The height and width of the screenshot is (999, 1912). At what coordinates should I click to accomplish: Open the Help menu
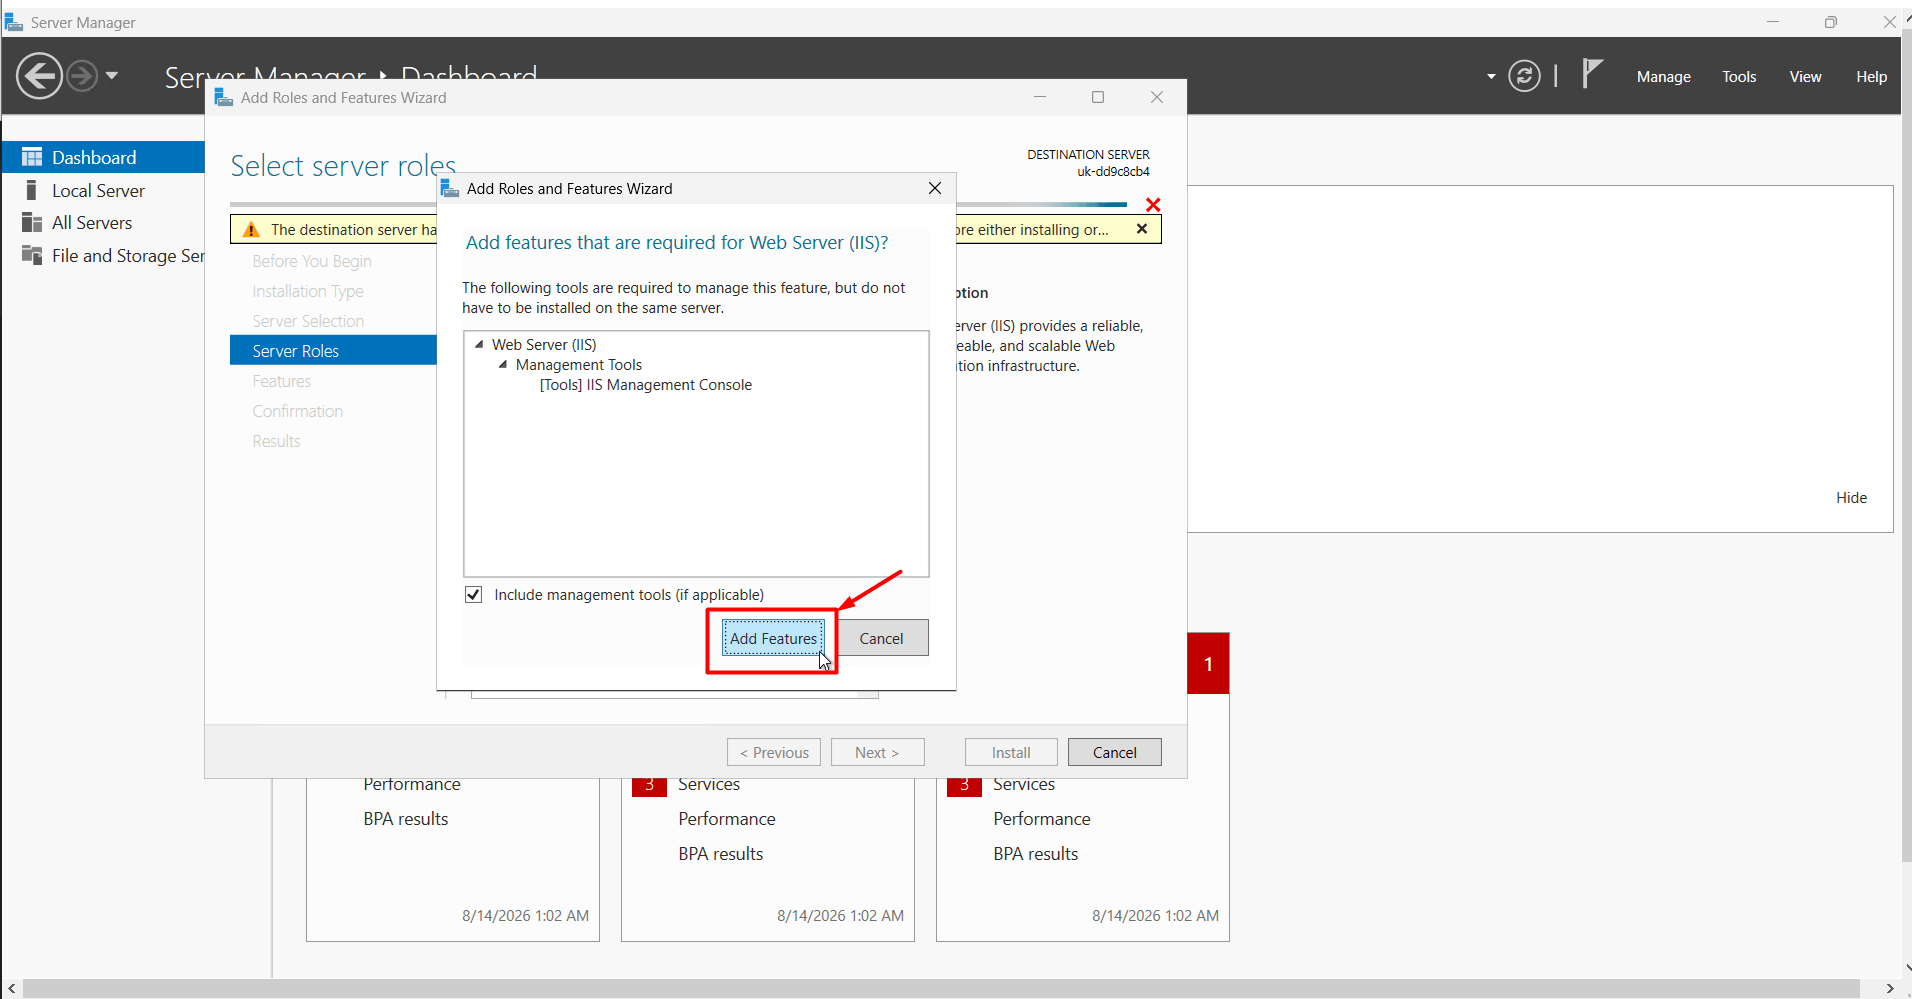pos(1871,77)
